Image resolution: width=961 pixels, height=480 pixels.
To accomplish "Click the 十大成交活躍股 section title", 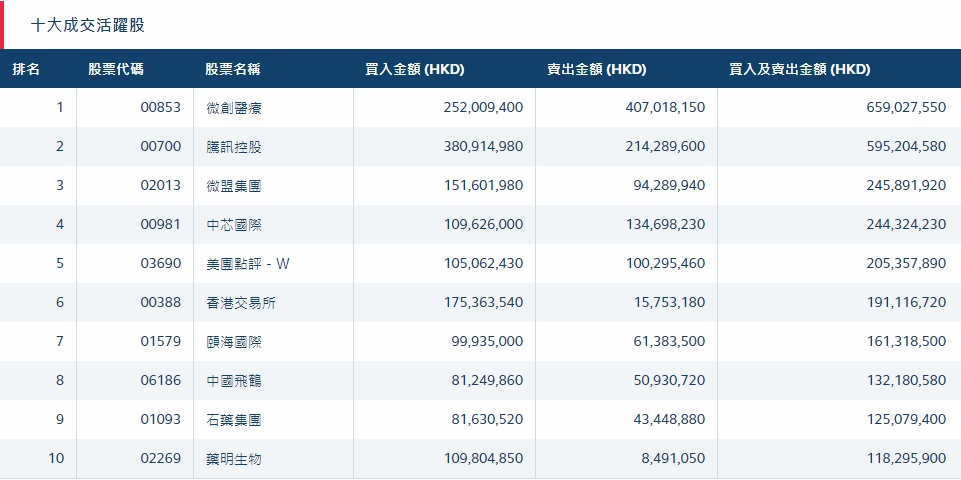I will tap(88, 25).
